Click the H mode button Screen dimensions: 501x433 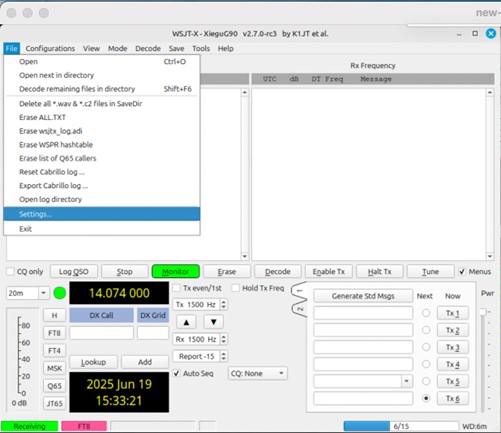(x=54, y=315)
